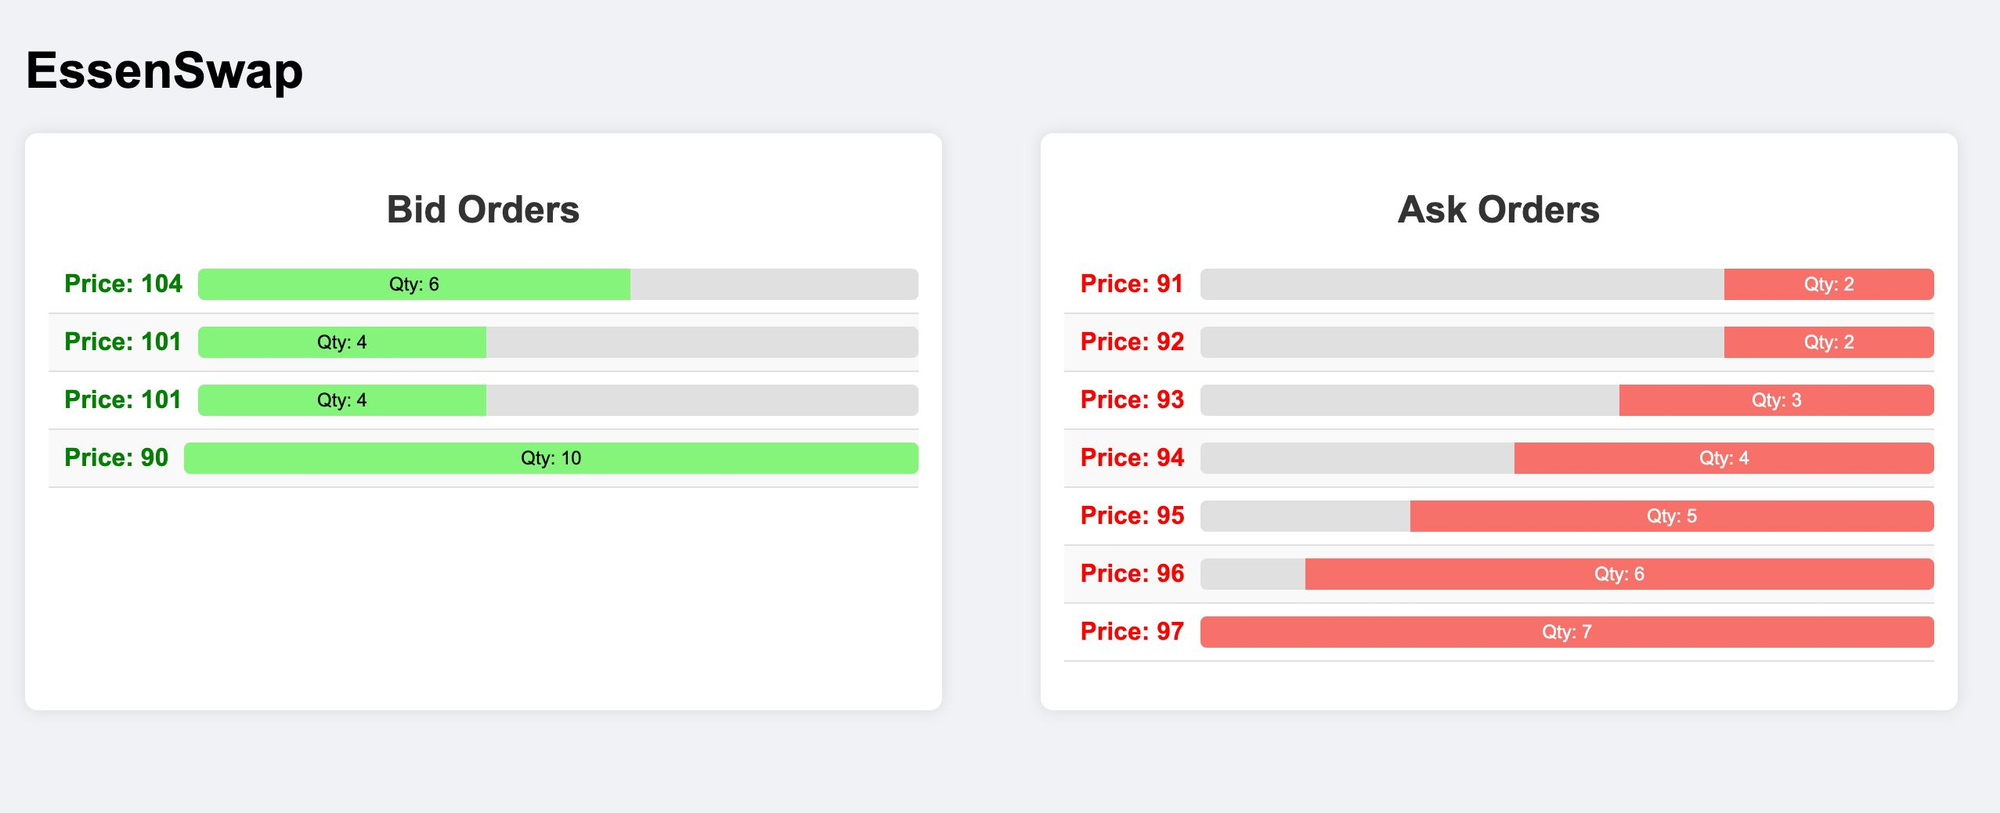The height and width of the screenshot is (813, 2000).
Task: Select the Bid Orders heading
Action: [x=483, y=210]
